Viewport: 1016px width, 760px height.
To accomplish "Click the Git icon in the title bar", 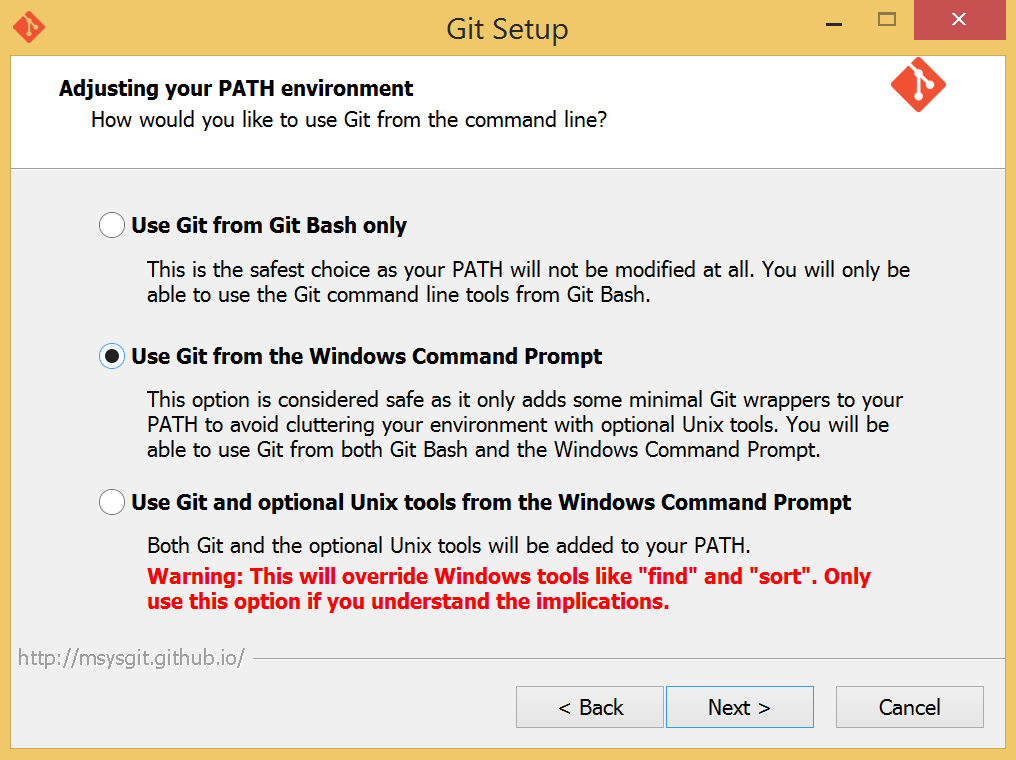I will 29,27.
